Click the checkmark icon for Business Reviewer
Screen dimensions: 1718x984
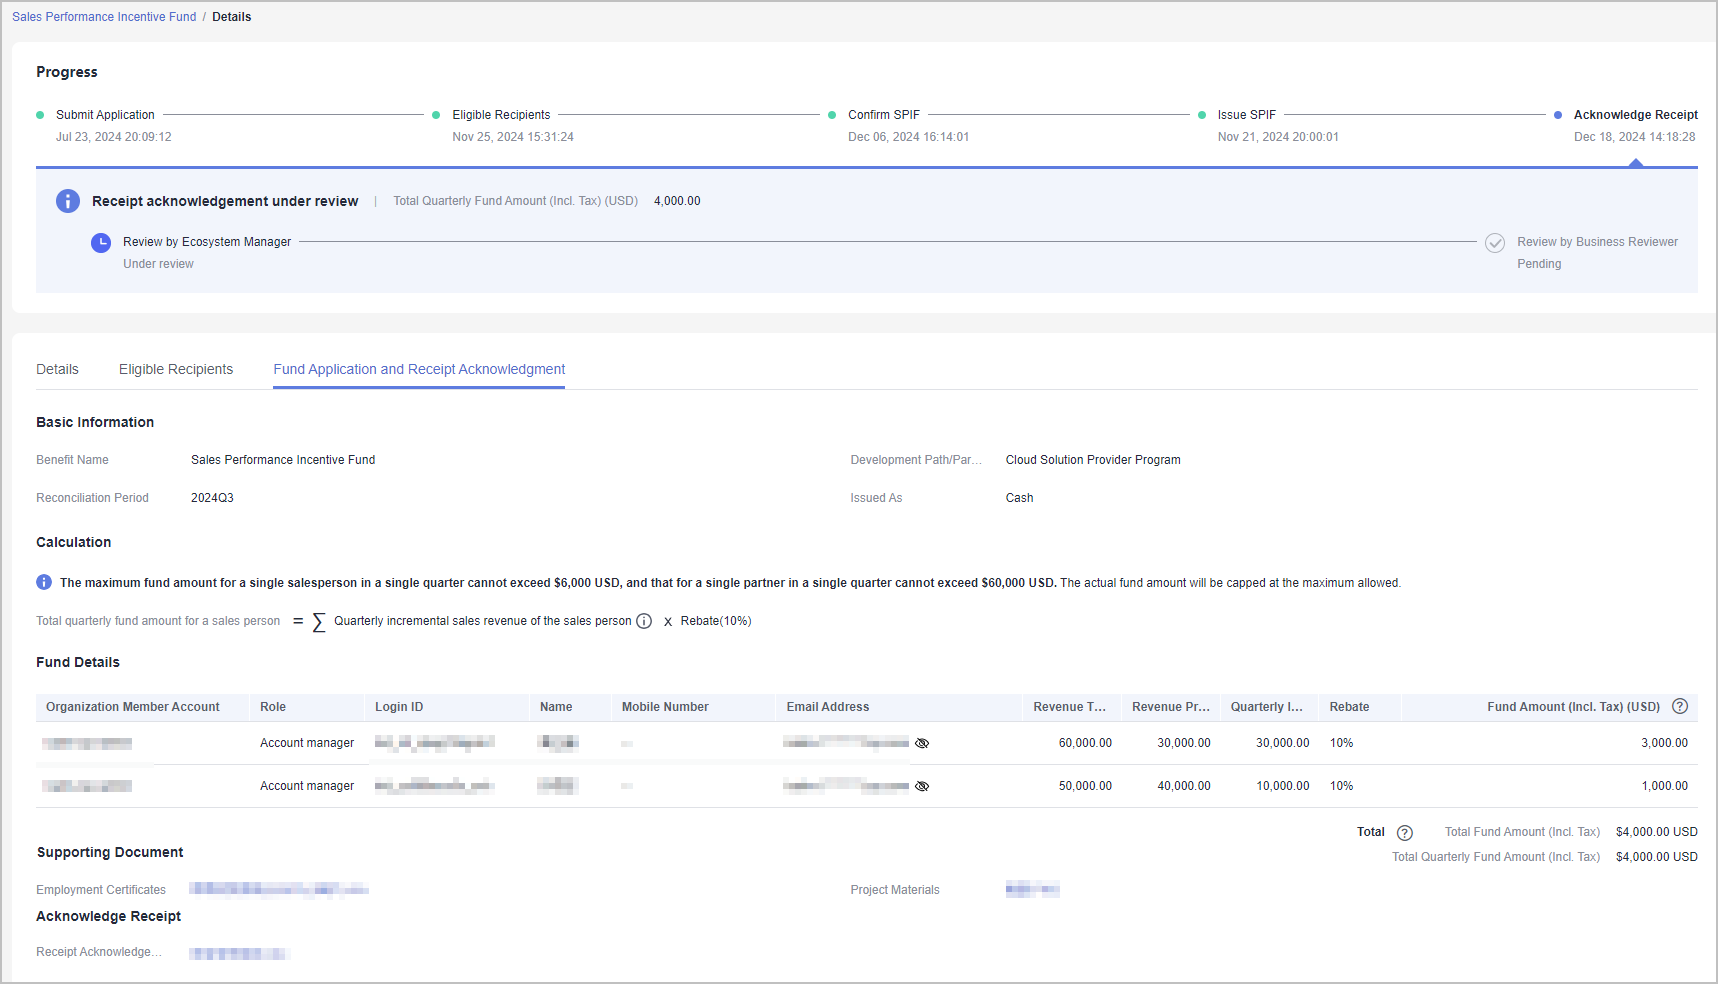[x=1494, y=243]
